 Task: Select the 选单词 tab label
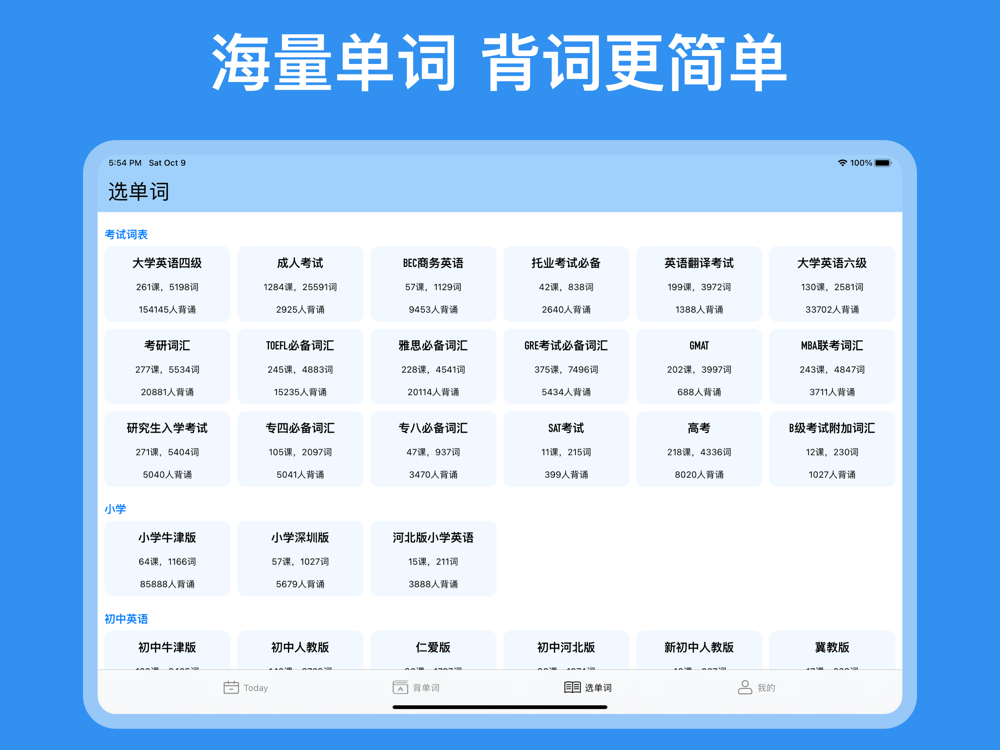coord(598,688)
